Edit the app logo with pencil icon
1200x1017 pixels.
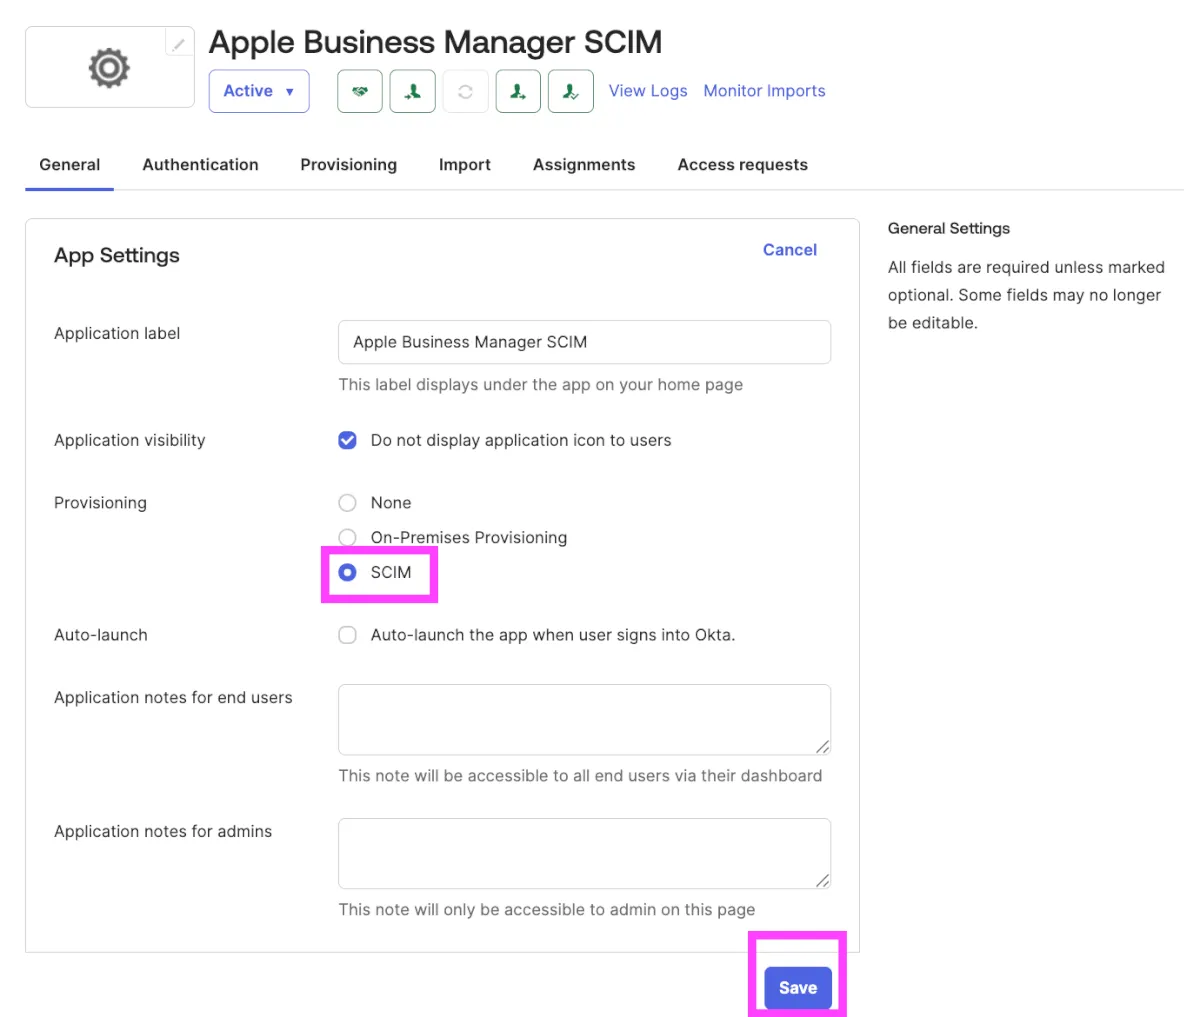[179, 43]
